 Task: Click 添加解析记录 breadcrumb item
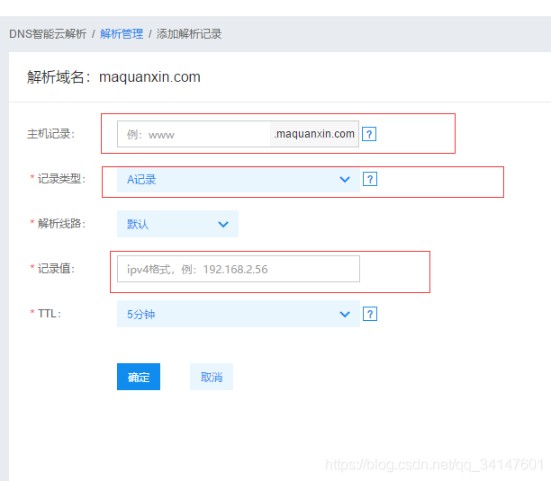click(x=189, y=34)
